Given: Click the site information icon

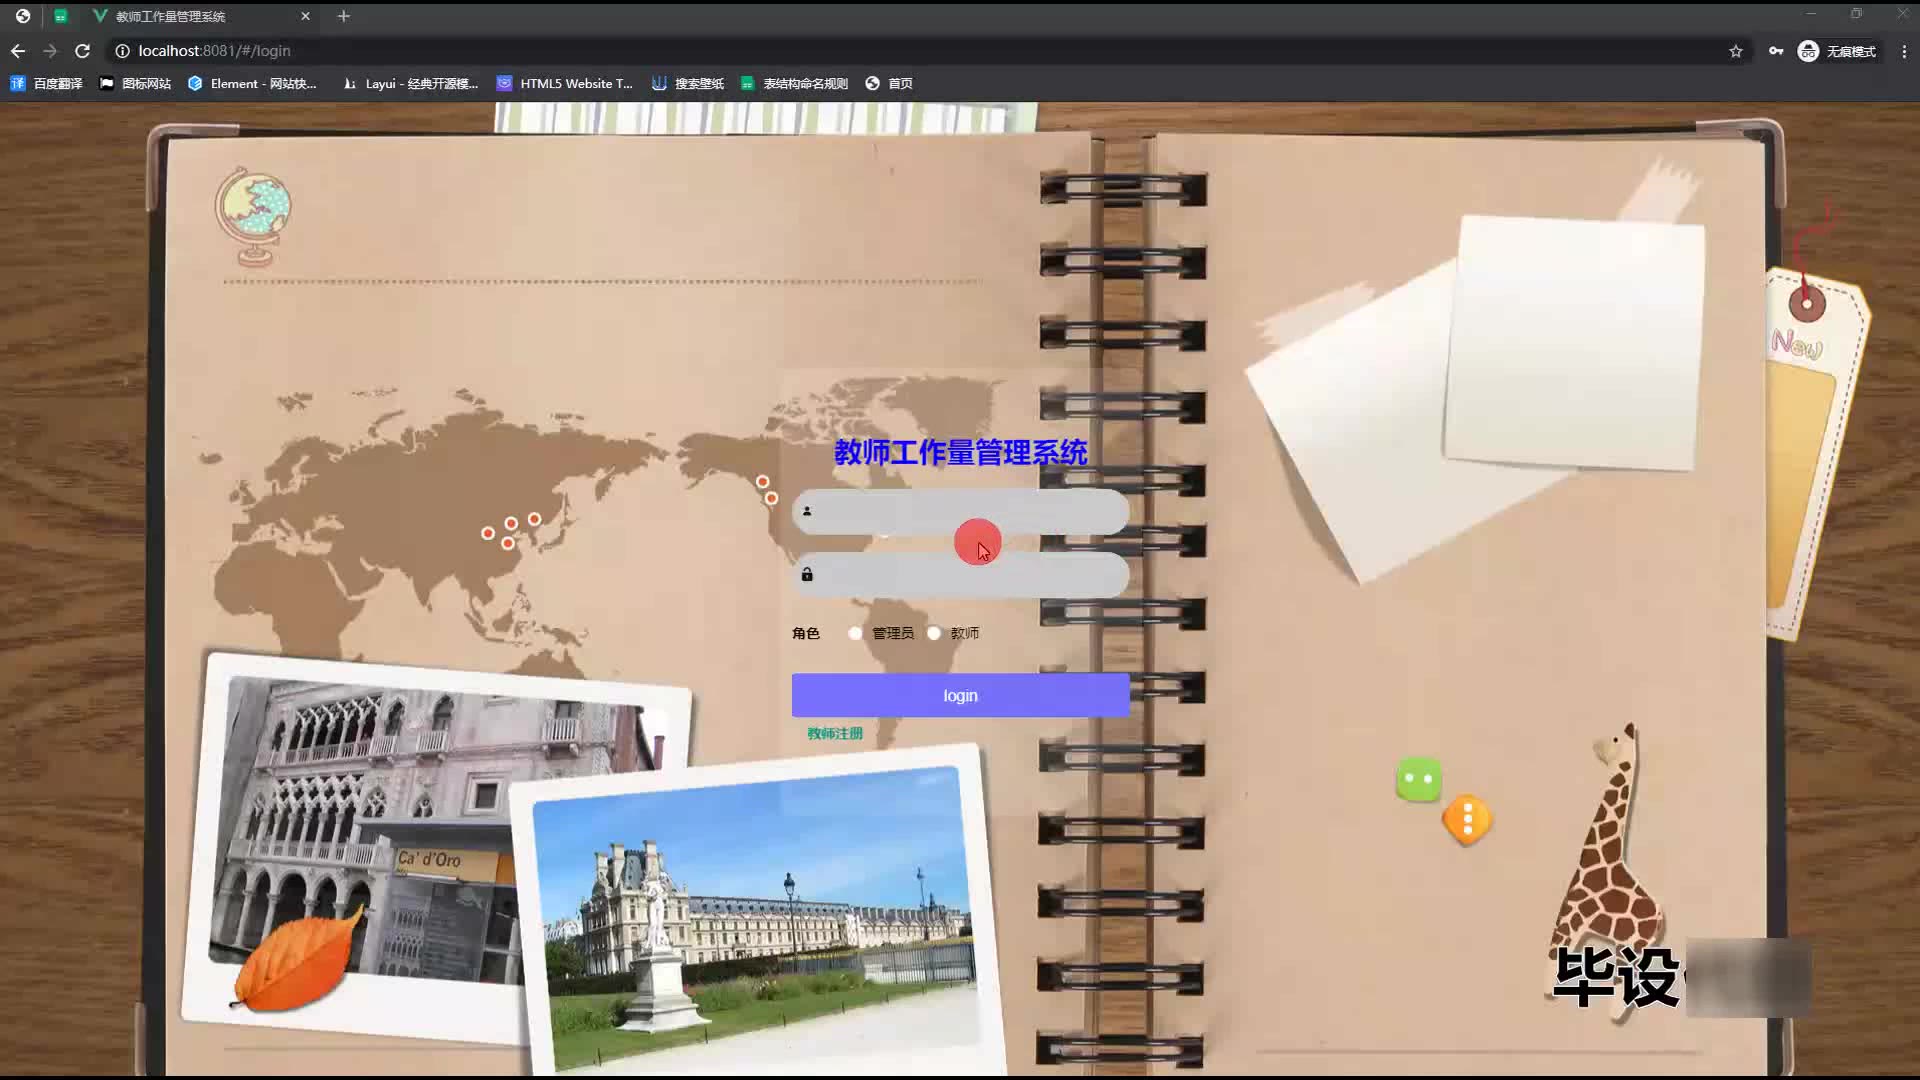Looking at the screenshot, I should pos(122,51).
